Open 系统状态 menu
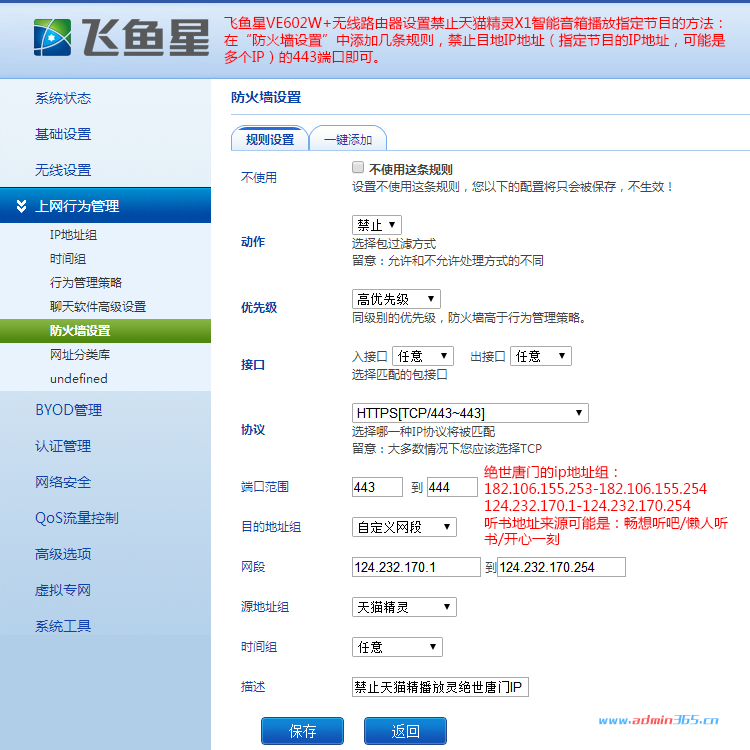 pyautogui.click(x=63, y=98)
